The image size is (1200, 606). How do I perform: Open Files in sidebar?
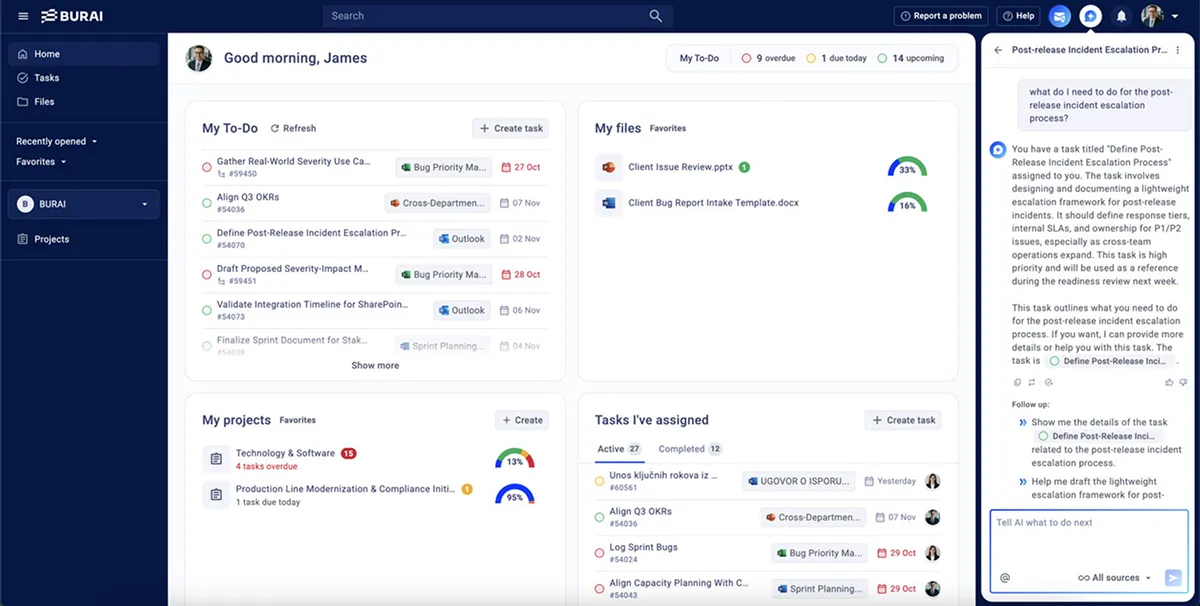pyautogui.click(x=84, y=101)
